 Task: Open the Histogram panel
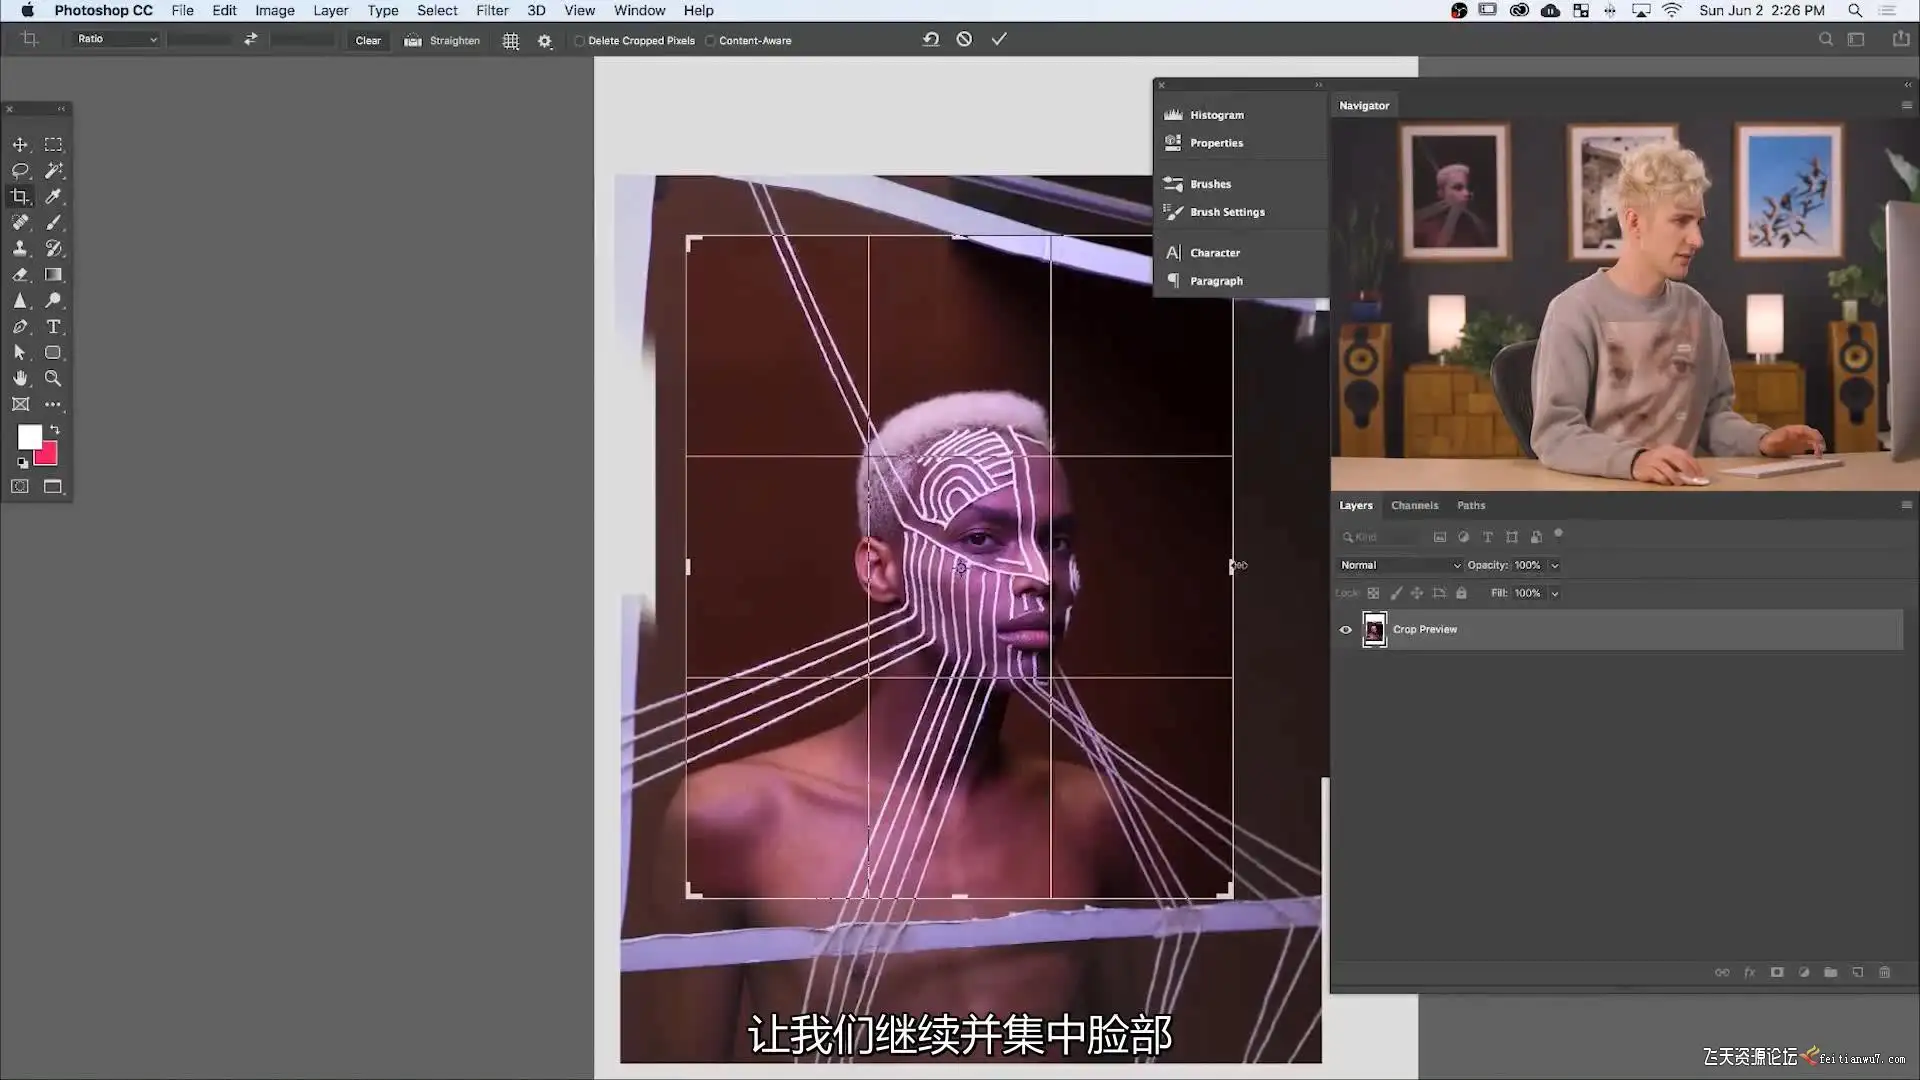click(x=1216, y=115)
